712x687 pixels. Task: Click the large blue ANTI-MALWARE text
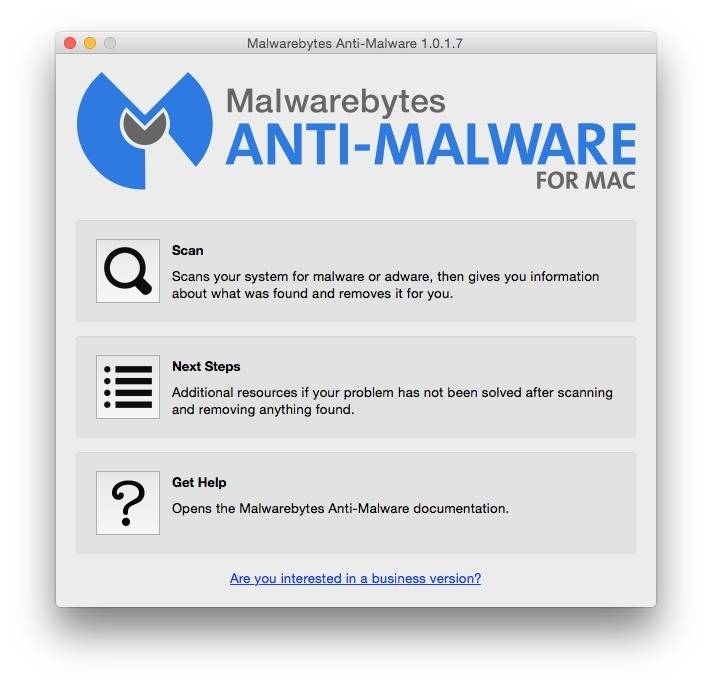click(431, 144)
